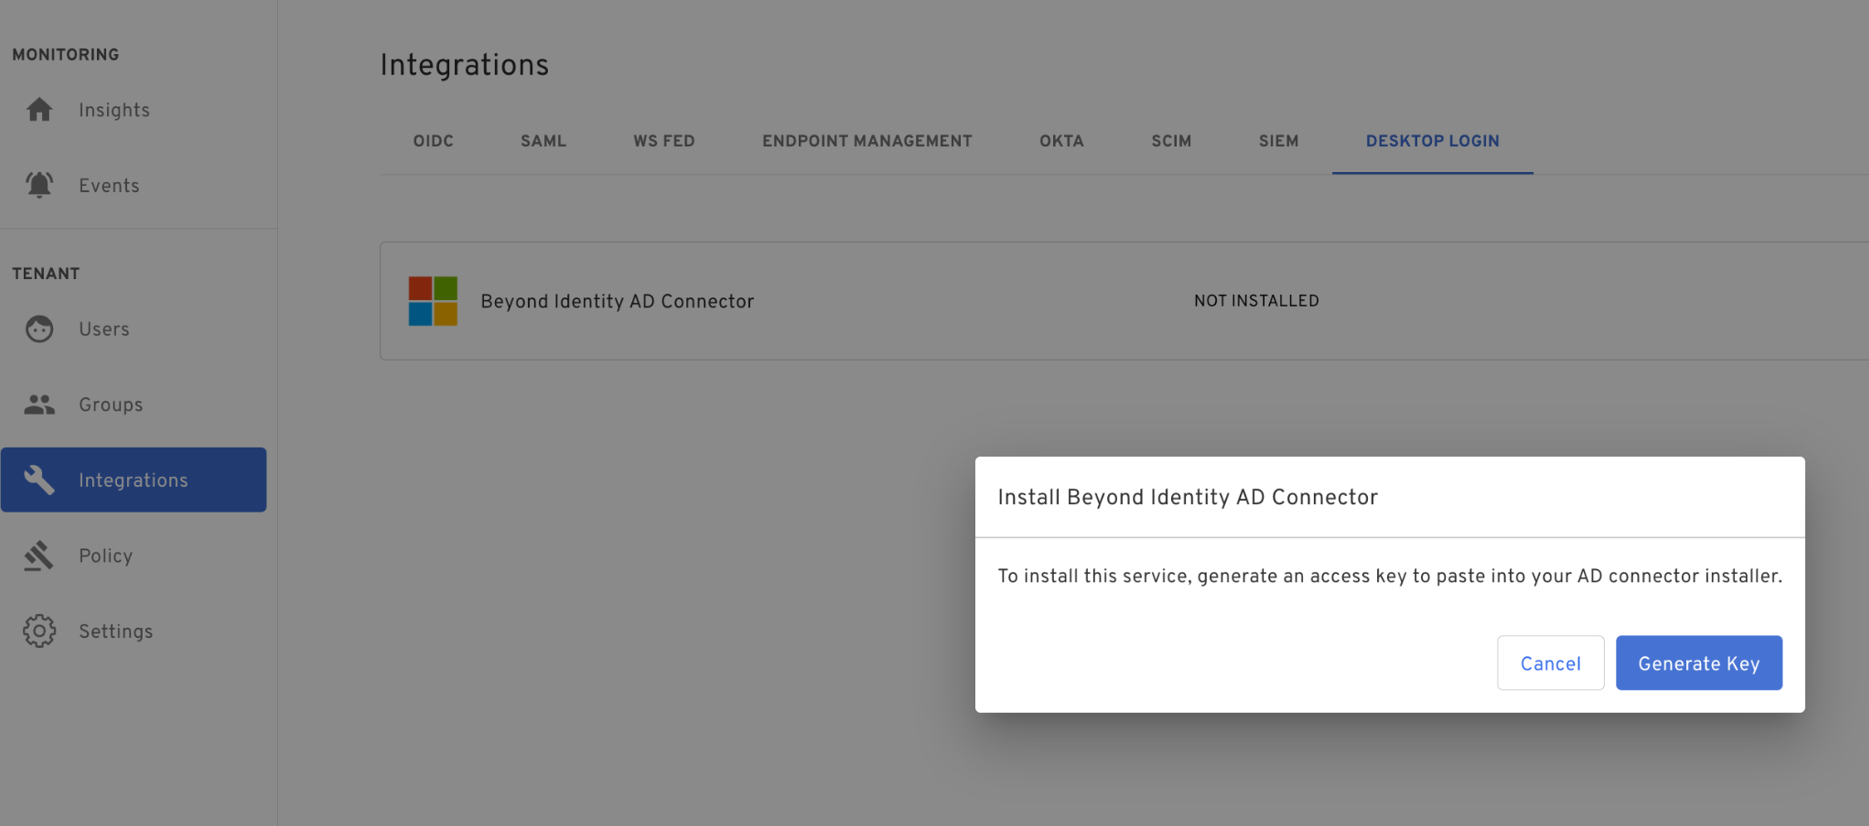This screenshot has height=826, width=1869.
Task: Click the Groups people icon
Action: [39, 404]
